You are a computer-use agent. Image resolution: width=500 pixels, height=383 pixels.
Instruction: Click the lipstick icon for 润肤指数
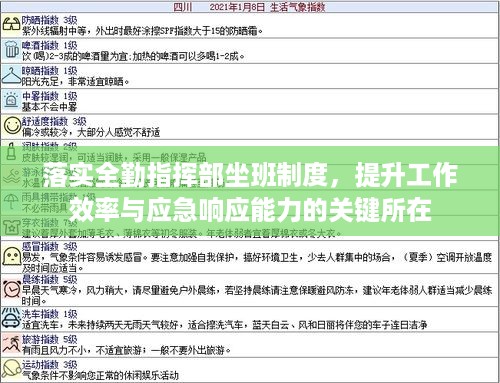(x=11, y=151)
